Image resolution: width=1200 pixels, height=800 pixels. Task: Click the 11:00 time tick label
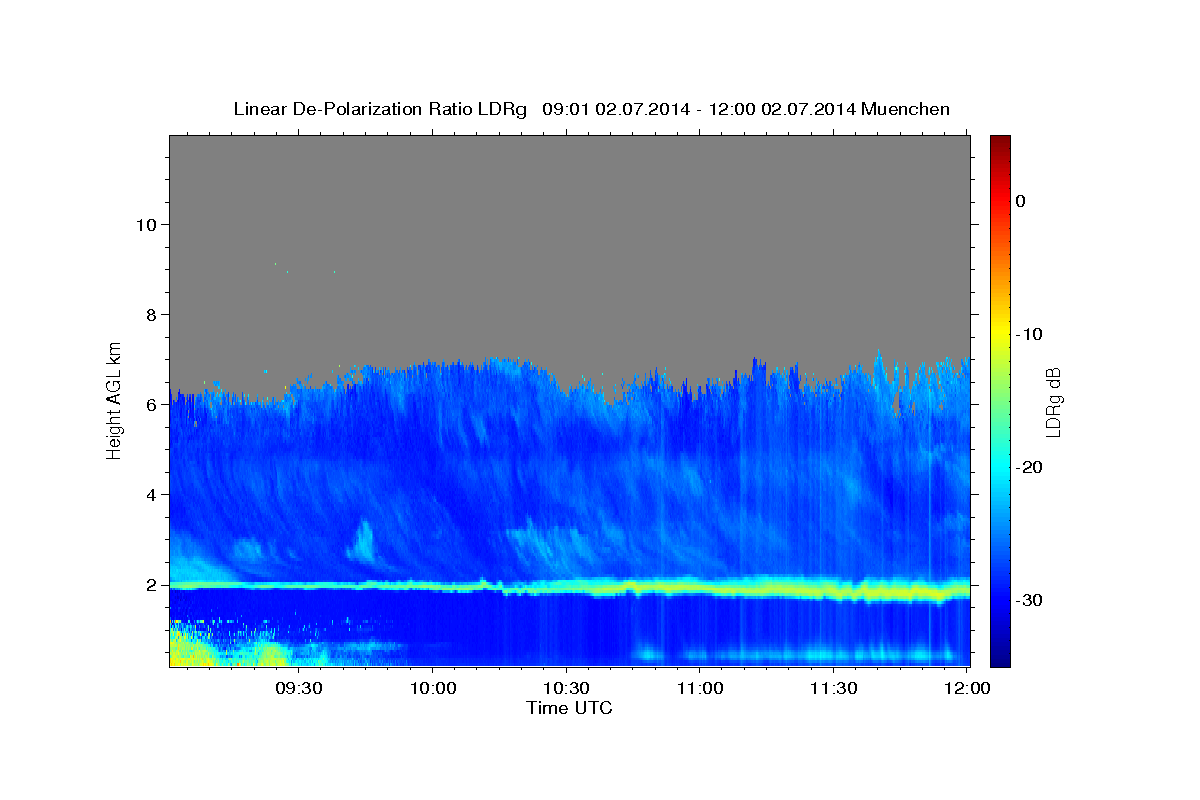[700, 688]
